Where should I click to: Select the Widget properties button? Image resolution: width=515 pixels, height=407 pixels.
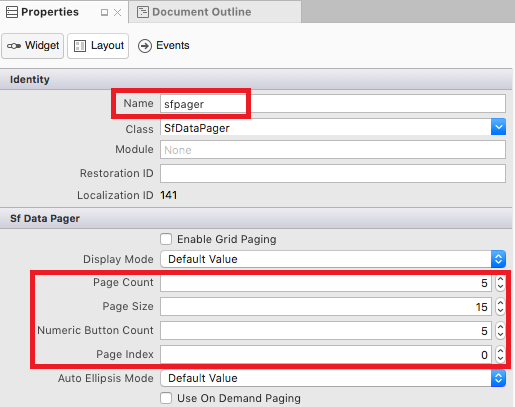point(33,46)
